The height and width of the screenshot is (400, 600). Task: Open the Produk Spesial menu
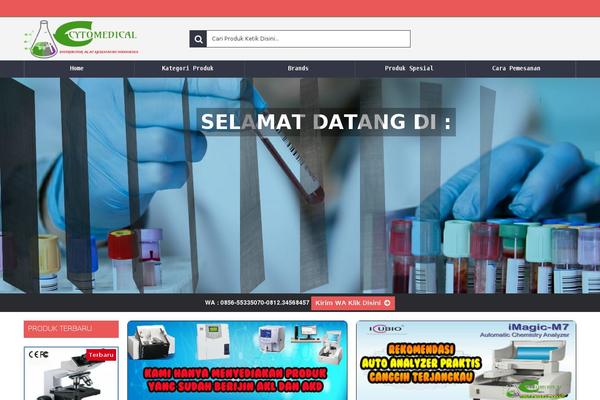(x=409, y=69)
